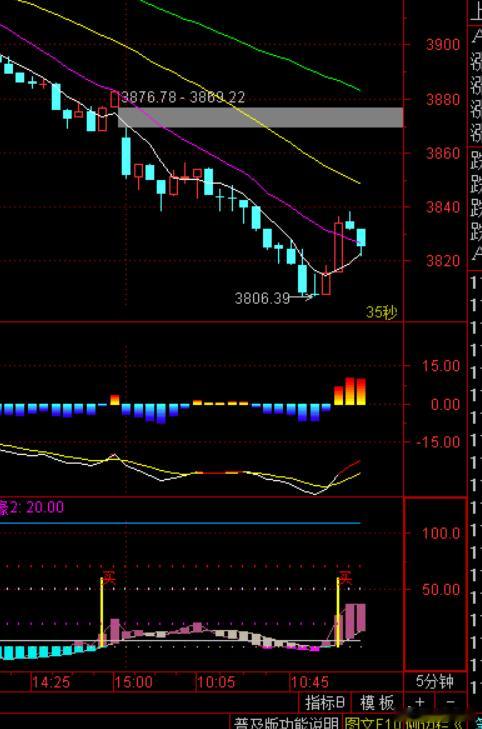Click the 指标B button

(x=324, y=702)
